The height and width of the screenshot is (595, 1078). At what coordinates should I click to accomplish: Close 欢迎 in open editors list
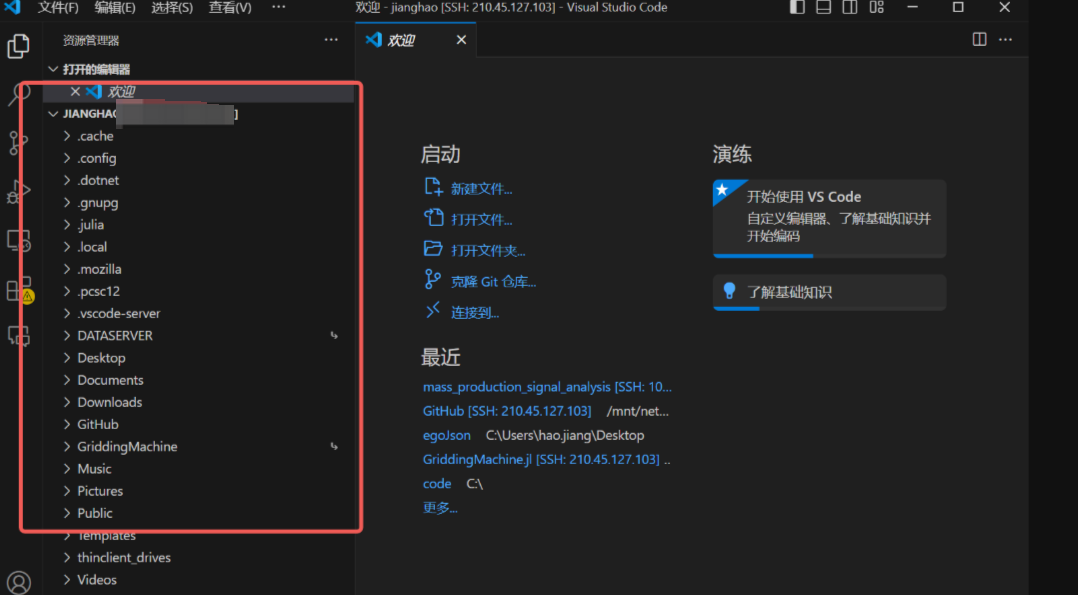click(75, 91)
